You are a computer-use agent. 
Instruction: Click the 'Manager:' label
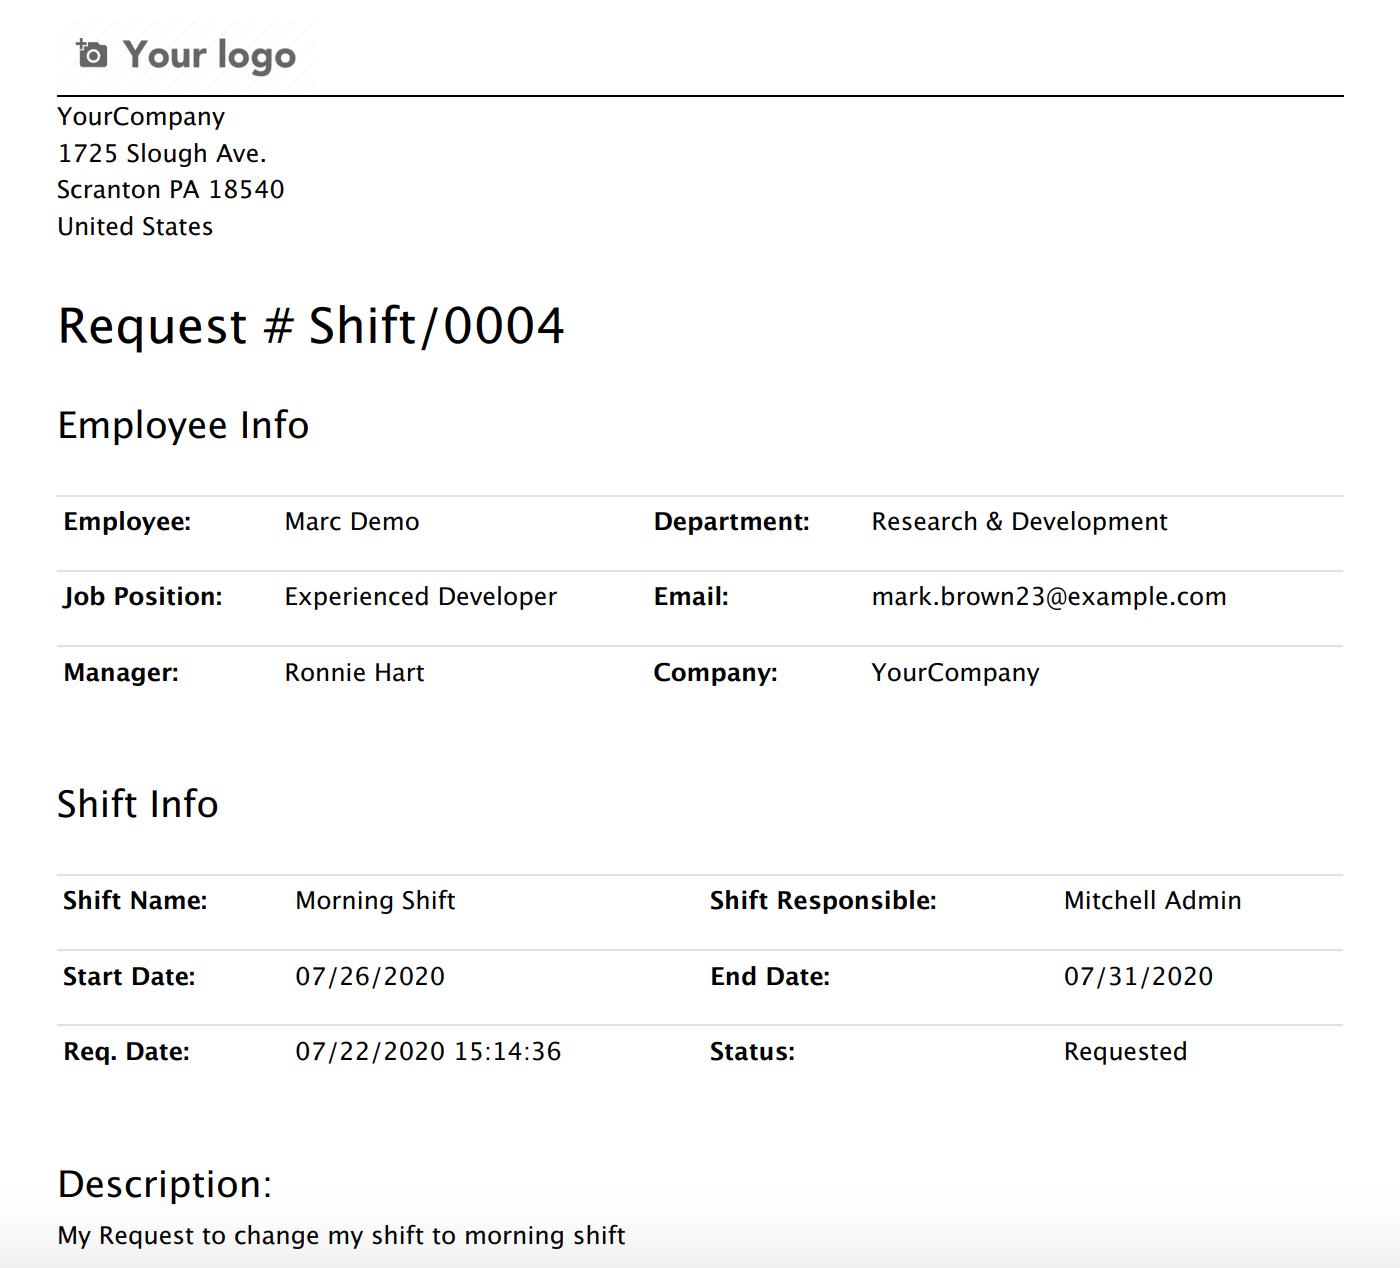(x=121, y=673)
